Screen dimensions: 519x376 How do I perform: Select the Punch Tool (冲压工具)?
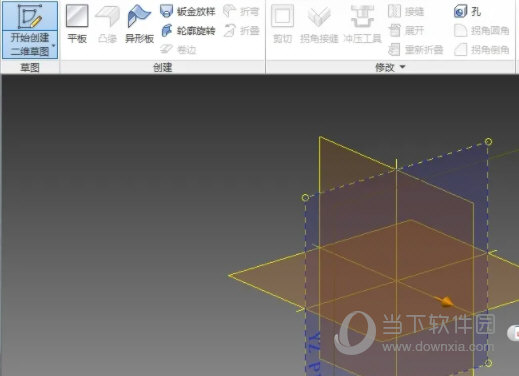[362, 25]
